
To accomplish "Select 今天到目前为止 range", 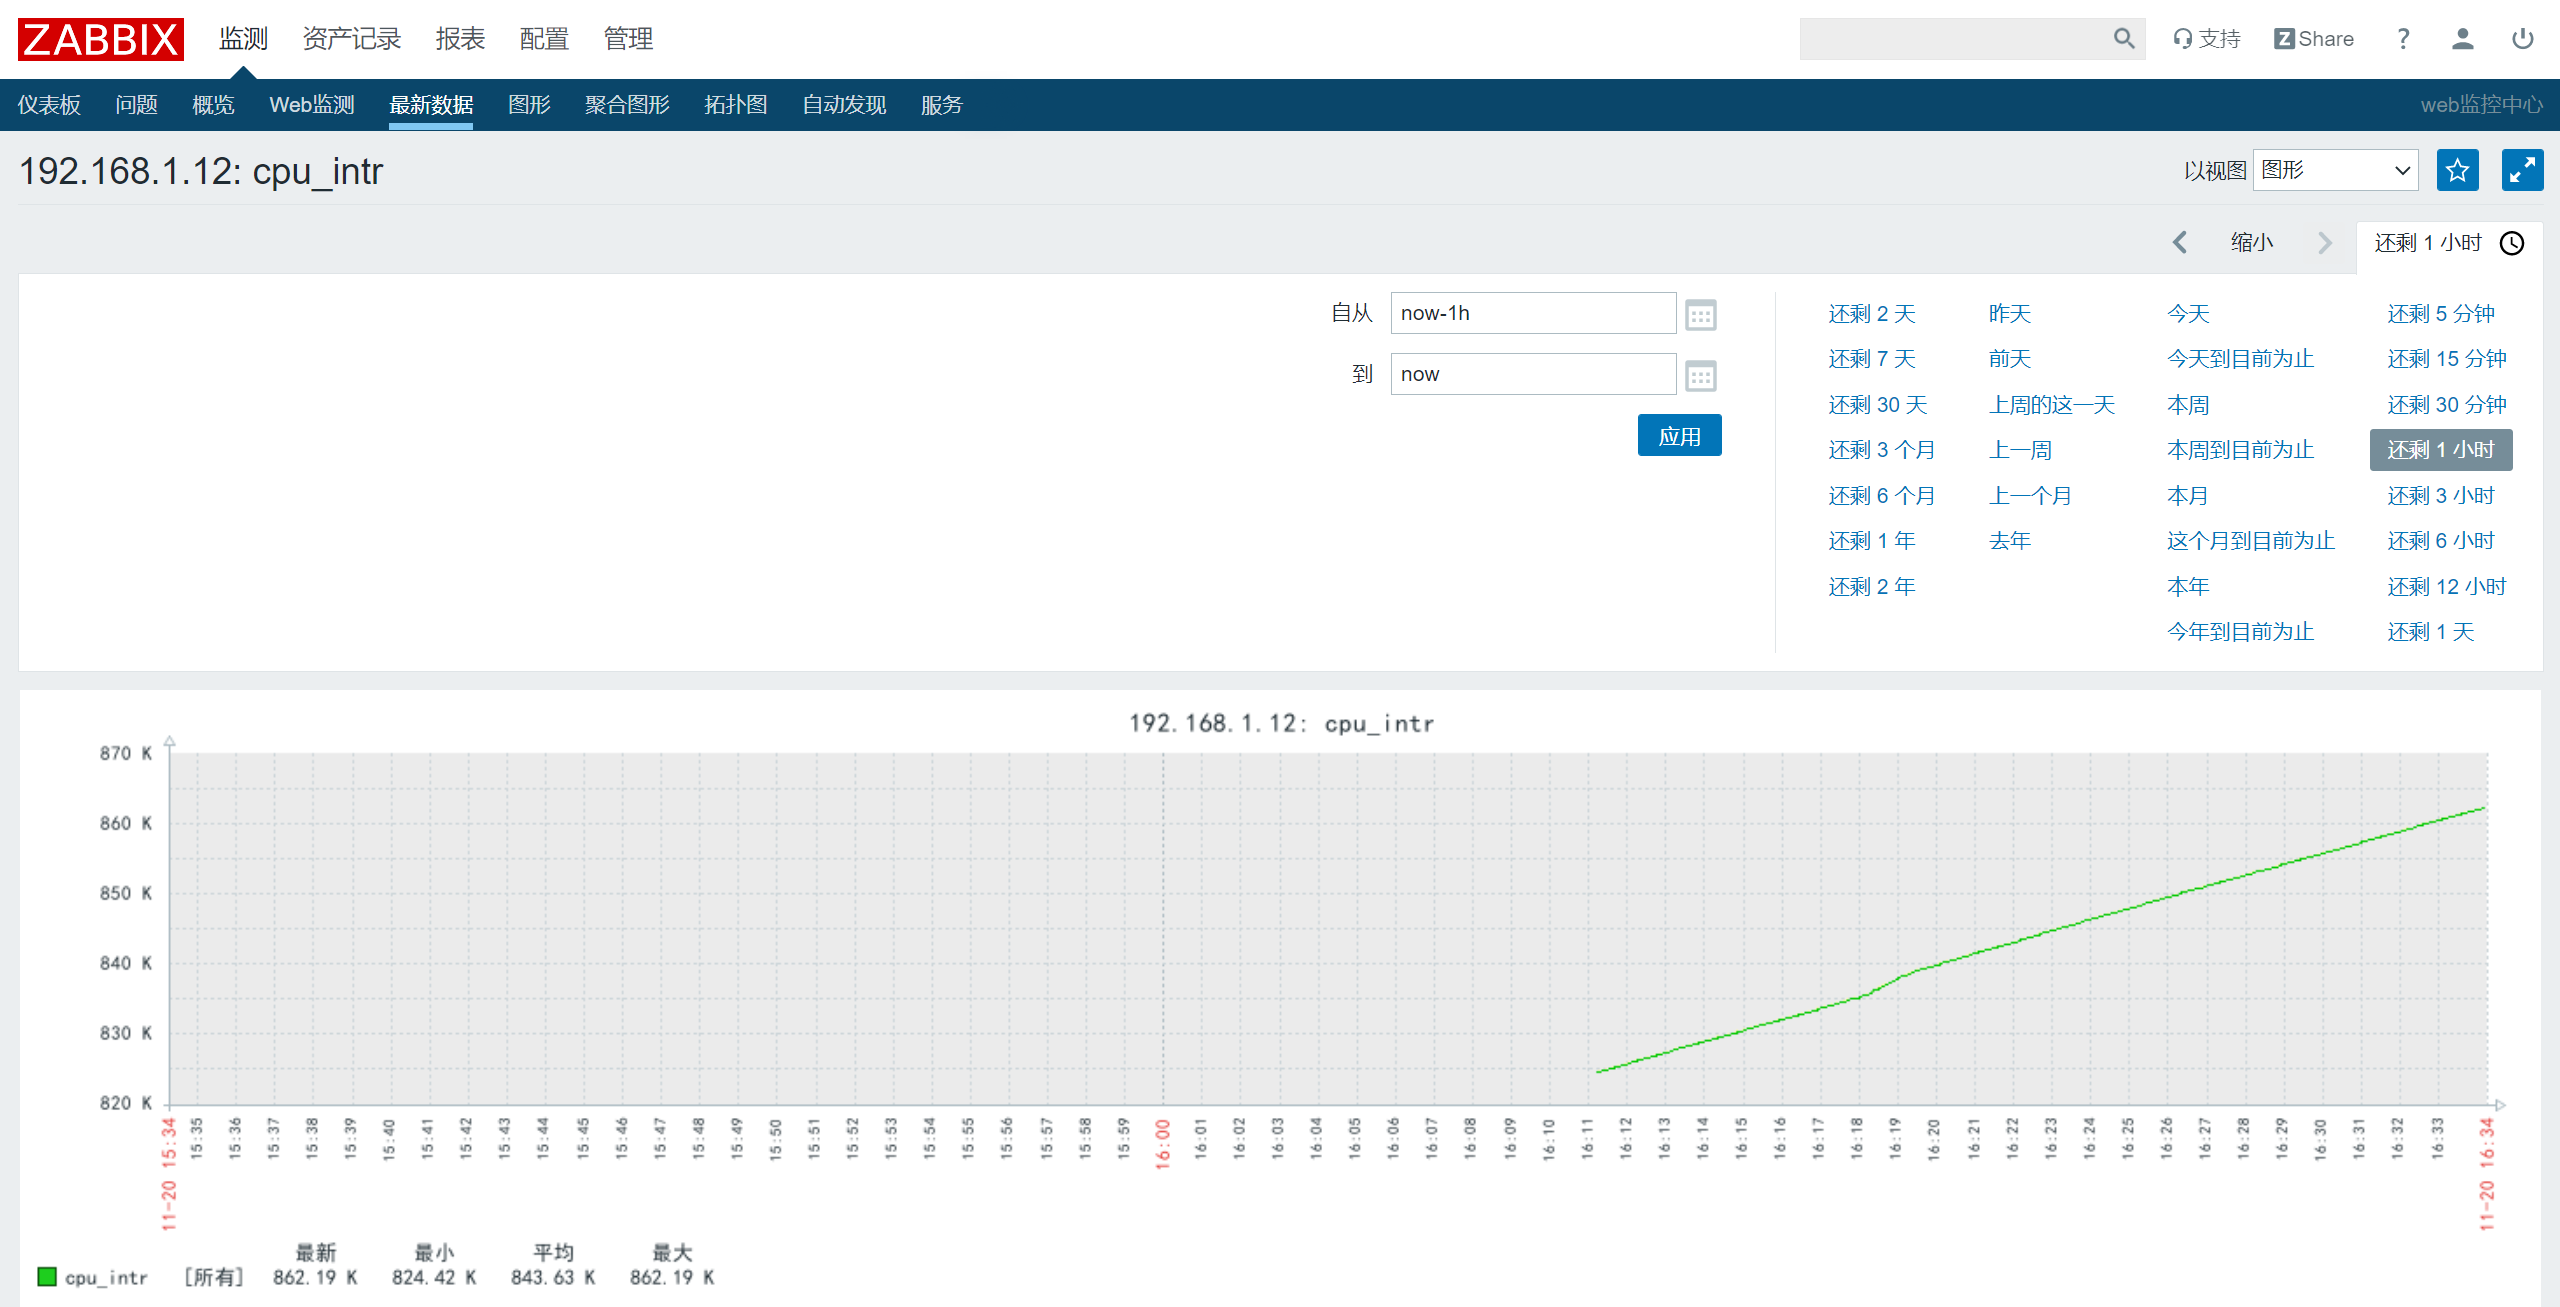I will (2241, 359).
